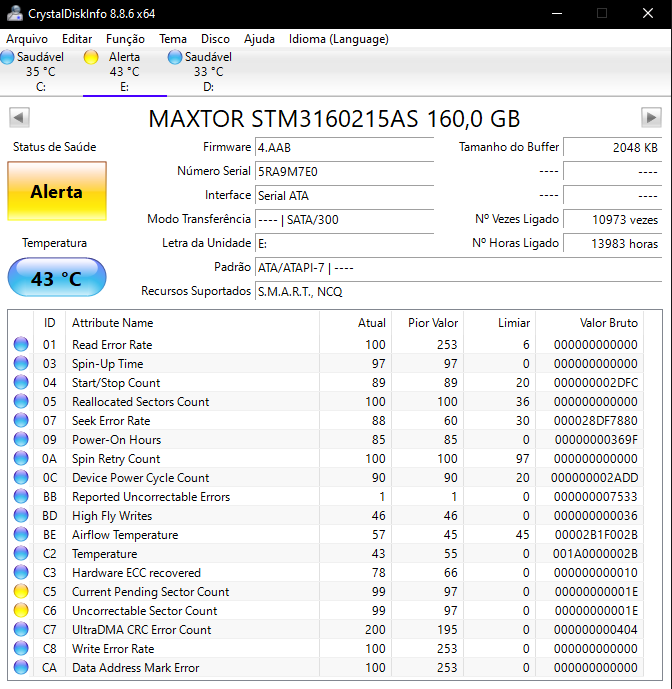Select the 'Current Pending Sector Count' attribute name

[x=151, y=592]
